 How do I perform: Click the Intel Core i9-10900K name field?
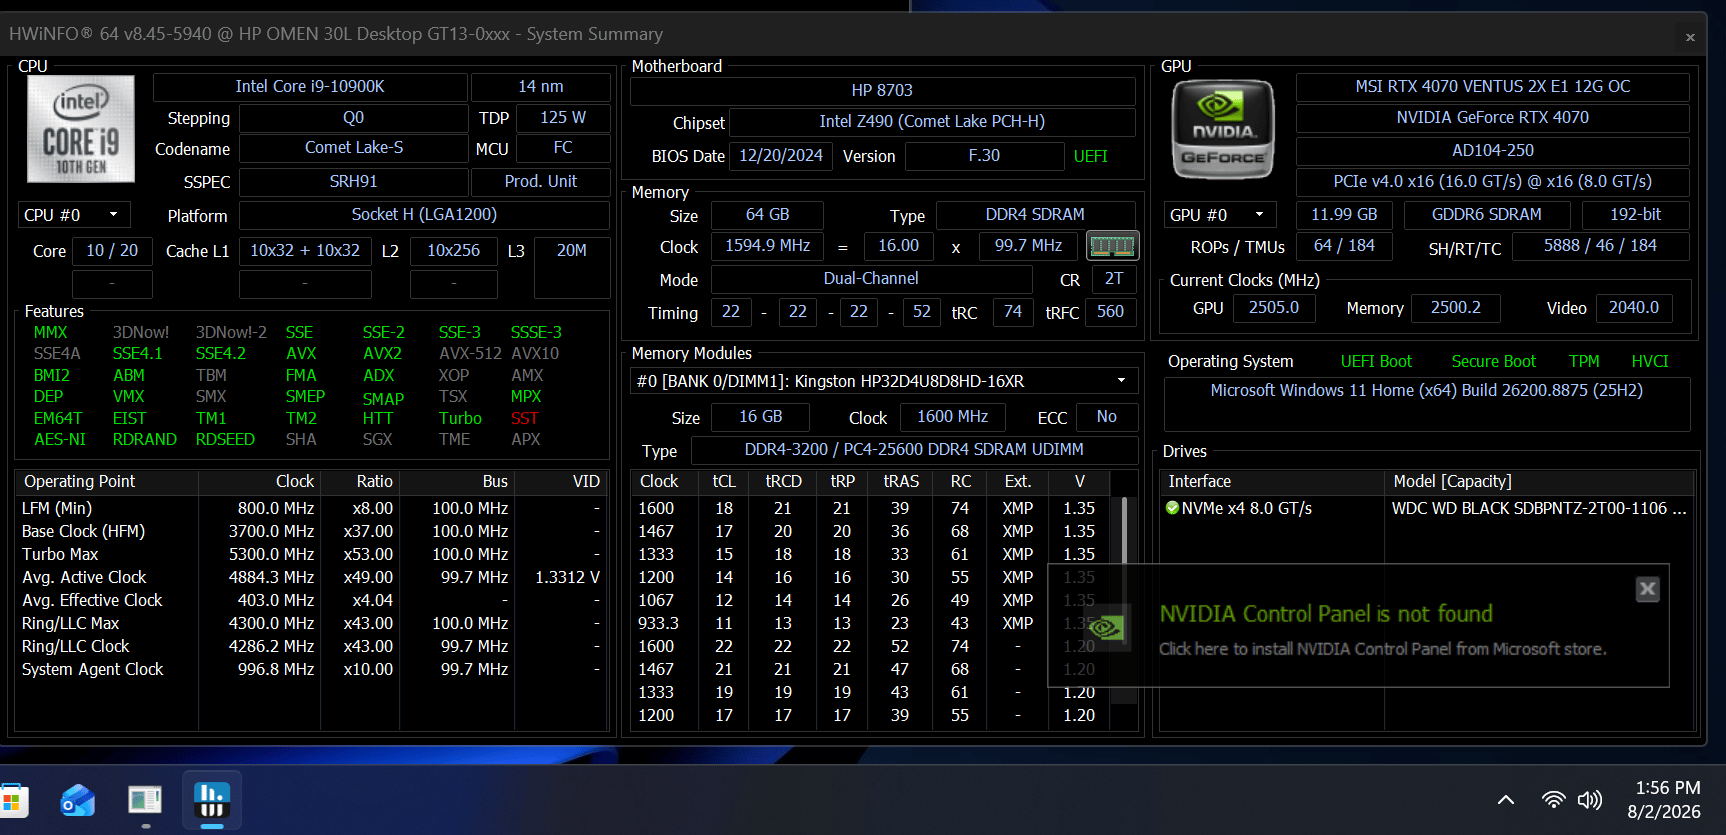310,87
